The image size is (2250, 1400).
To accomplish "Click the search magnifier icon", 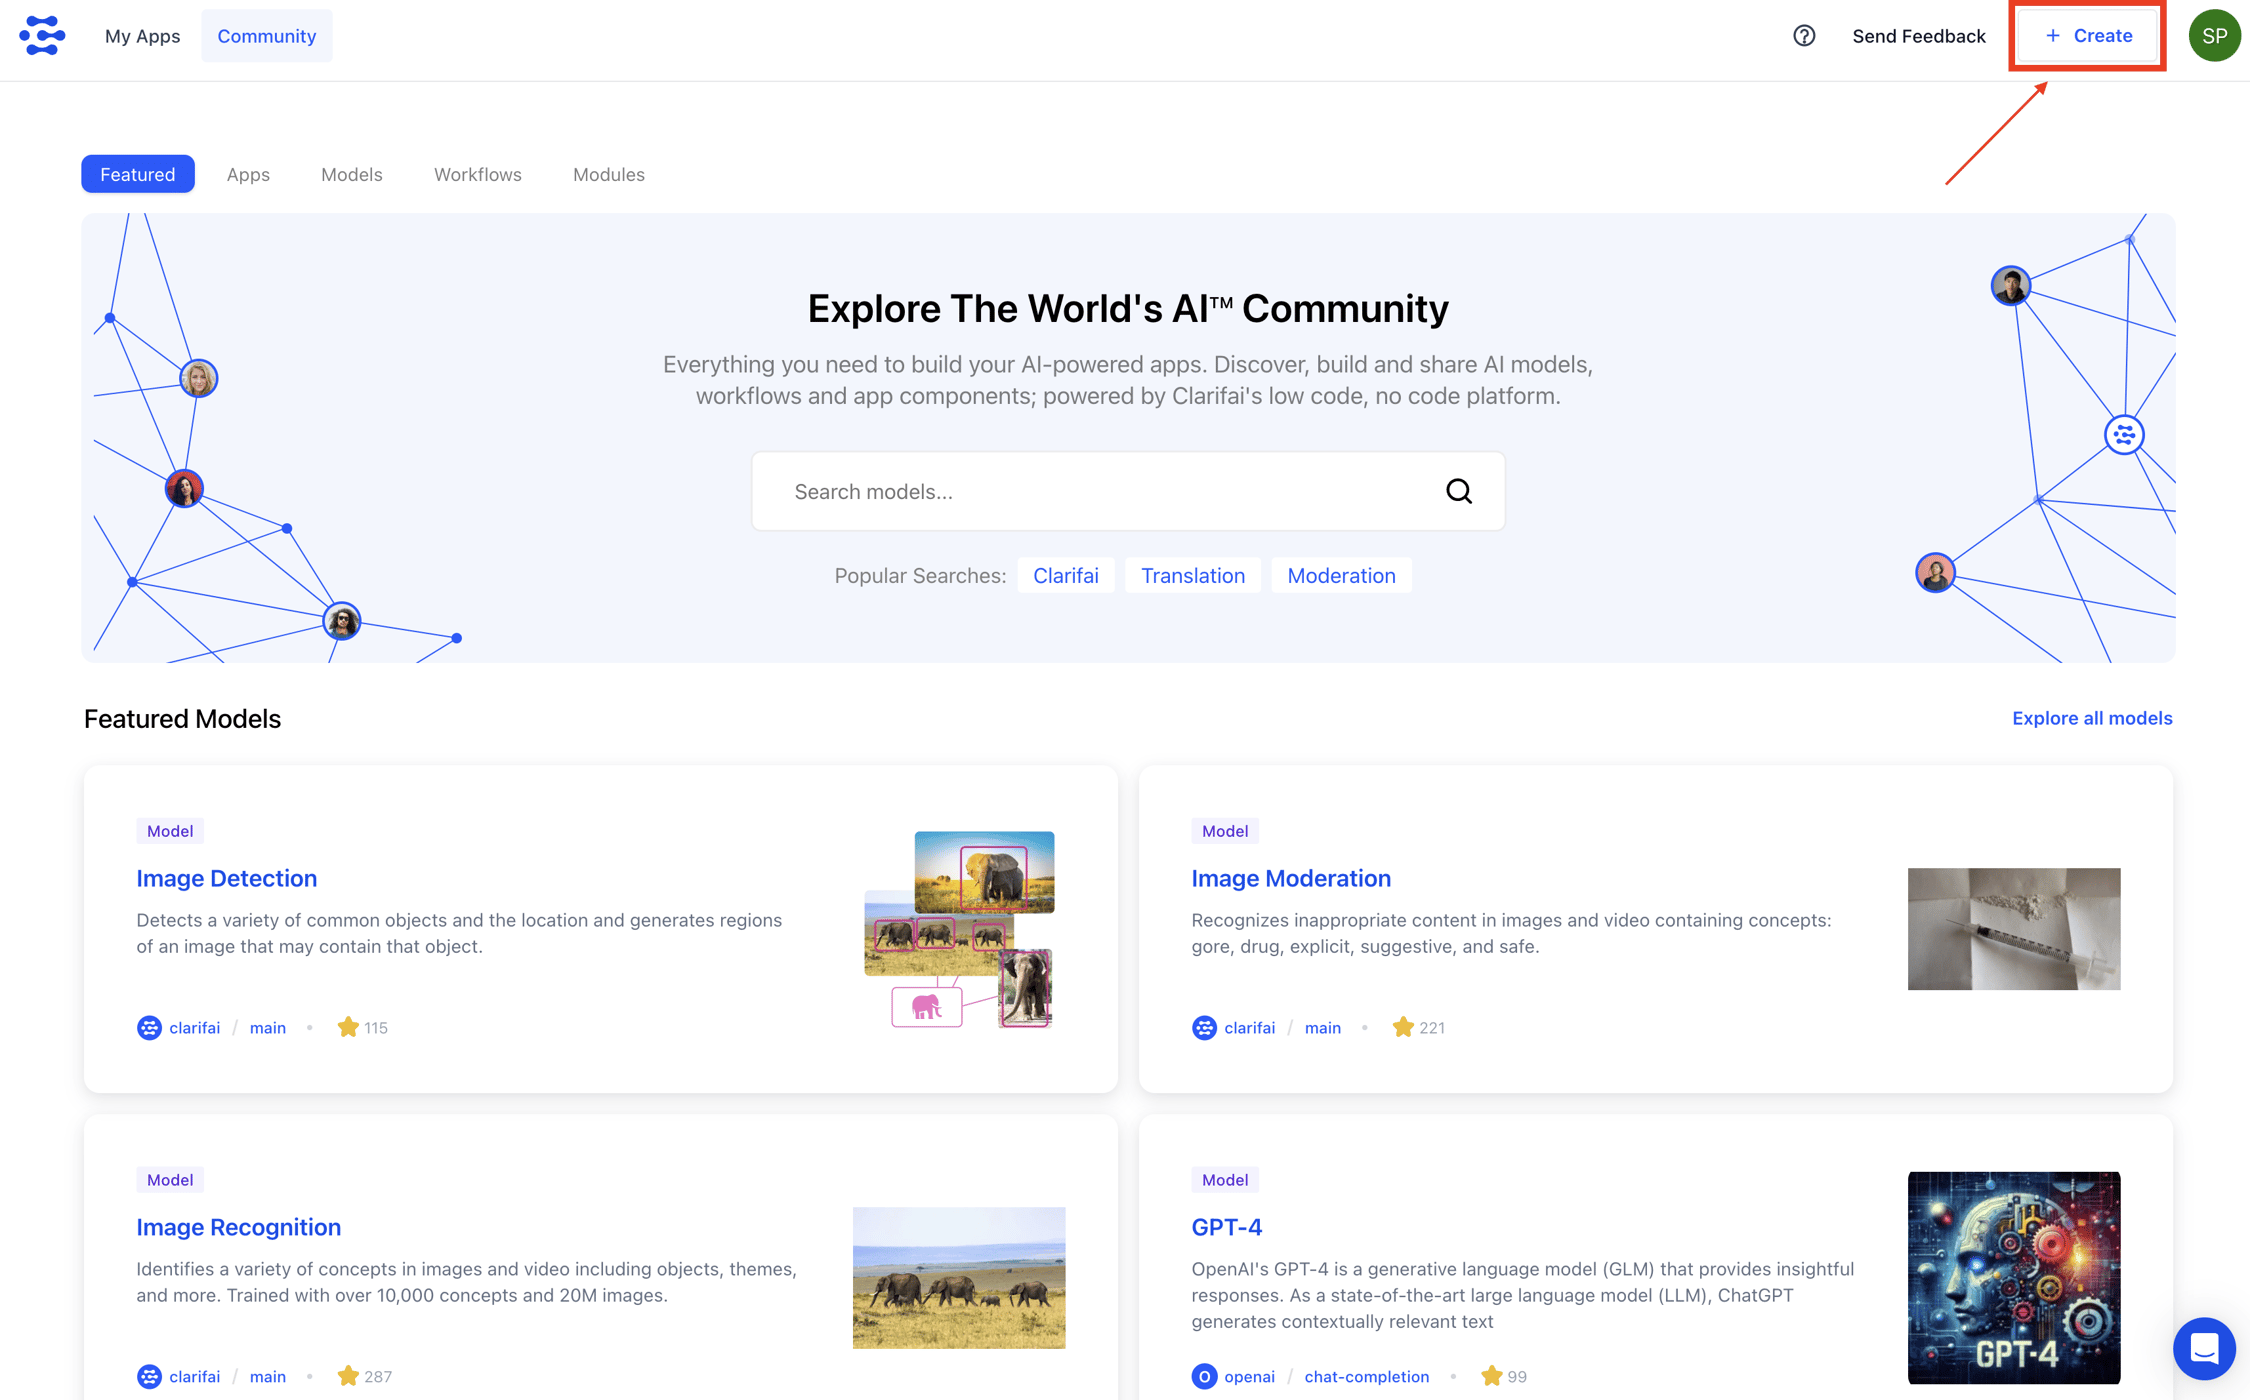I will point(1459,491).
